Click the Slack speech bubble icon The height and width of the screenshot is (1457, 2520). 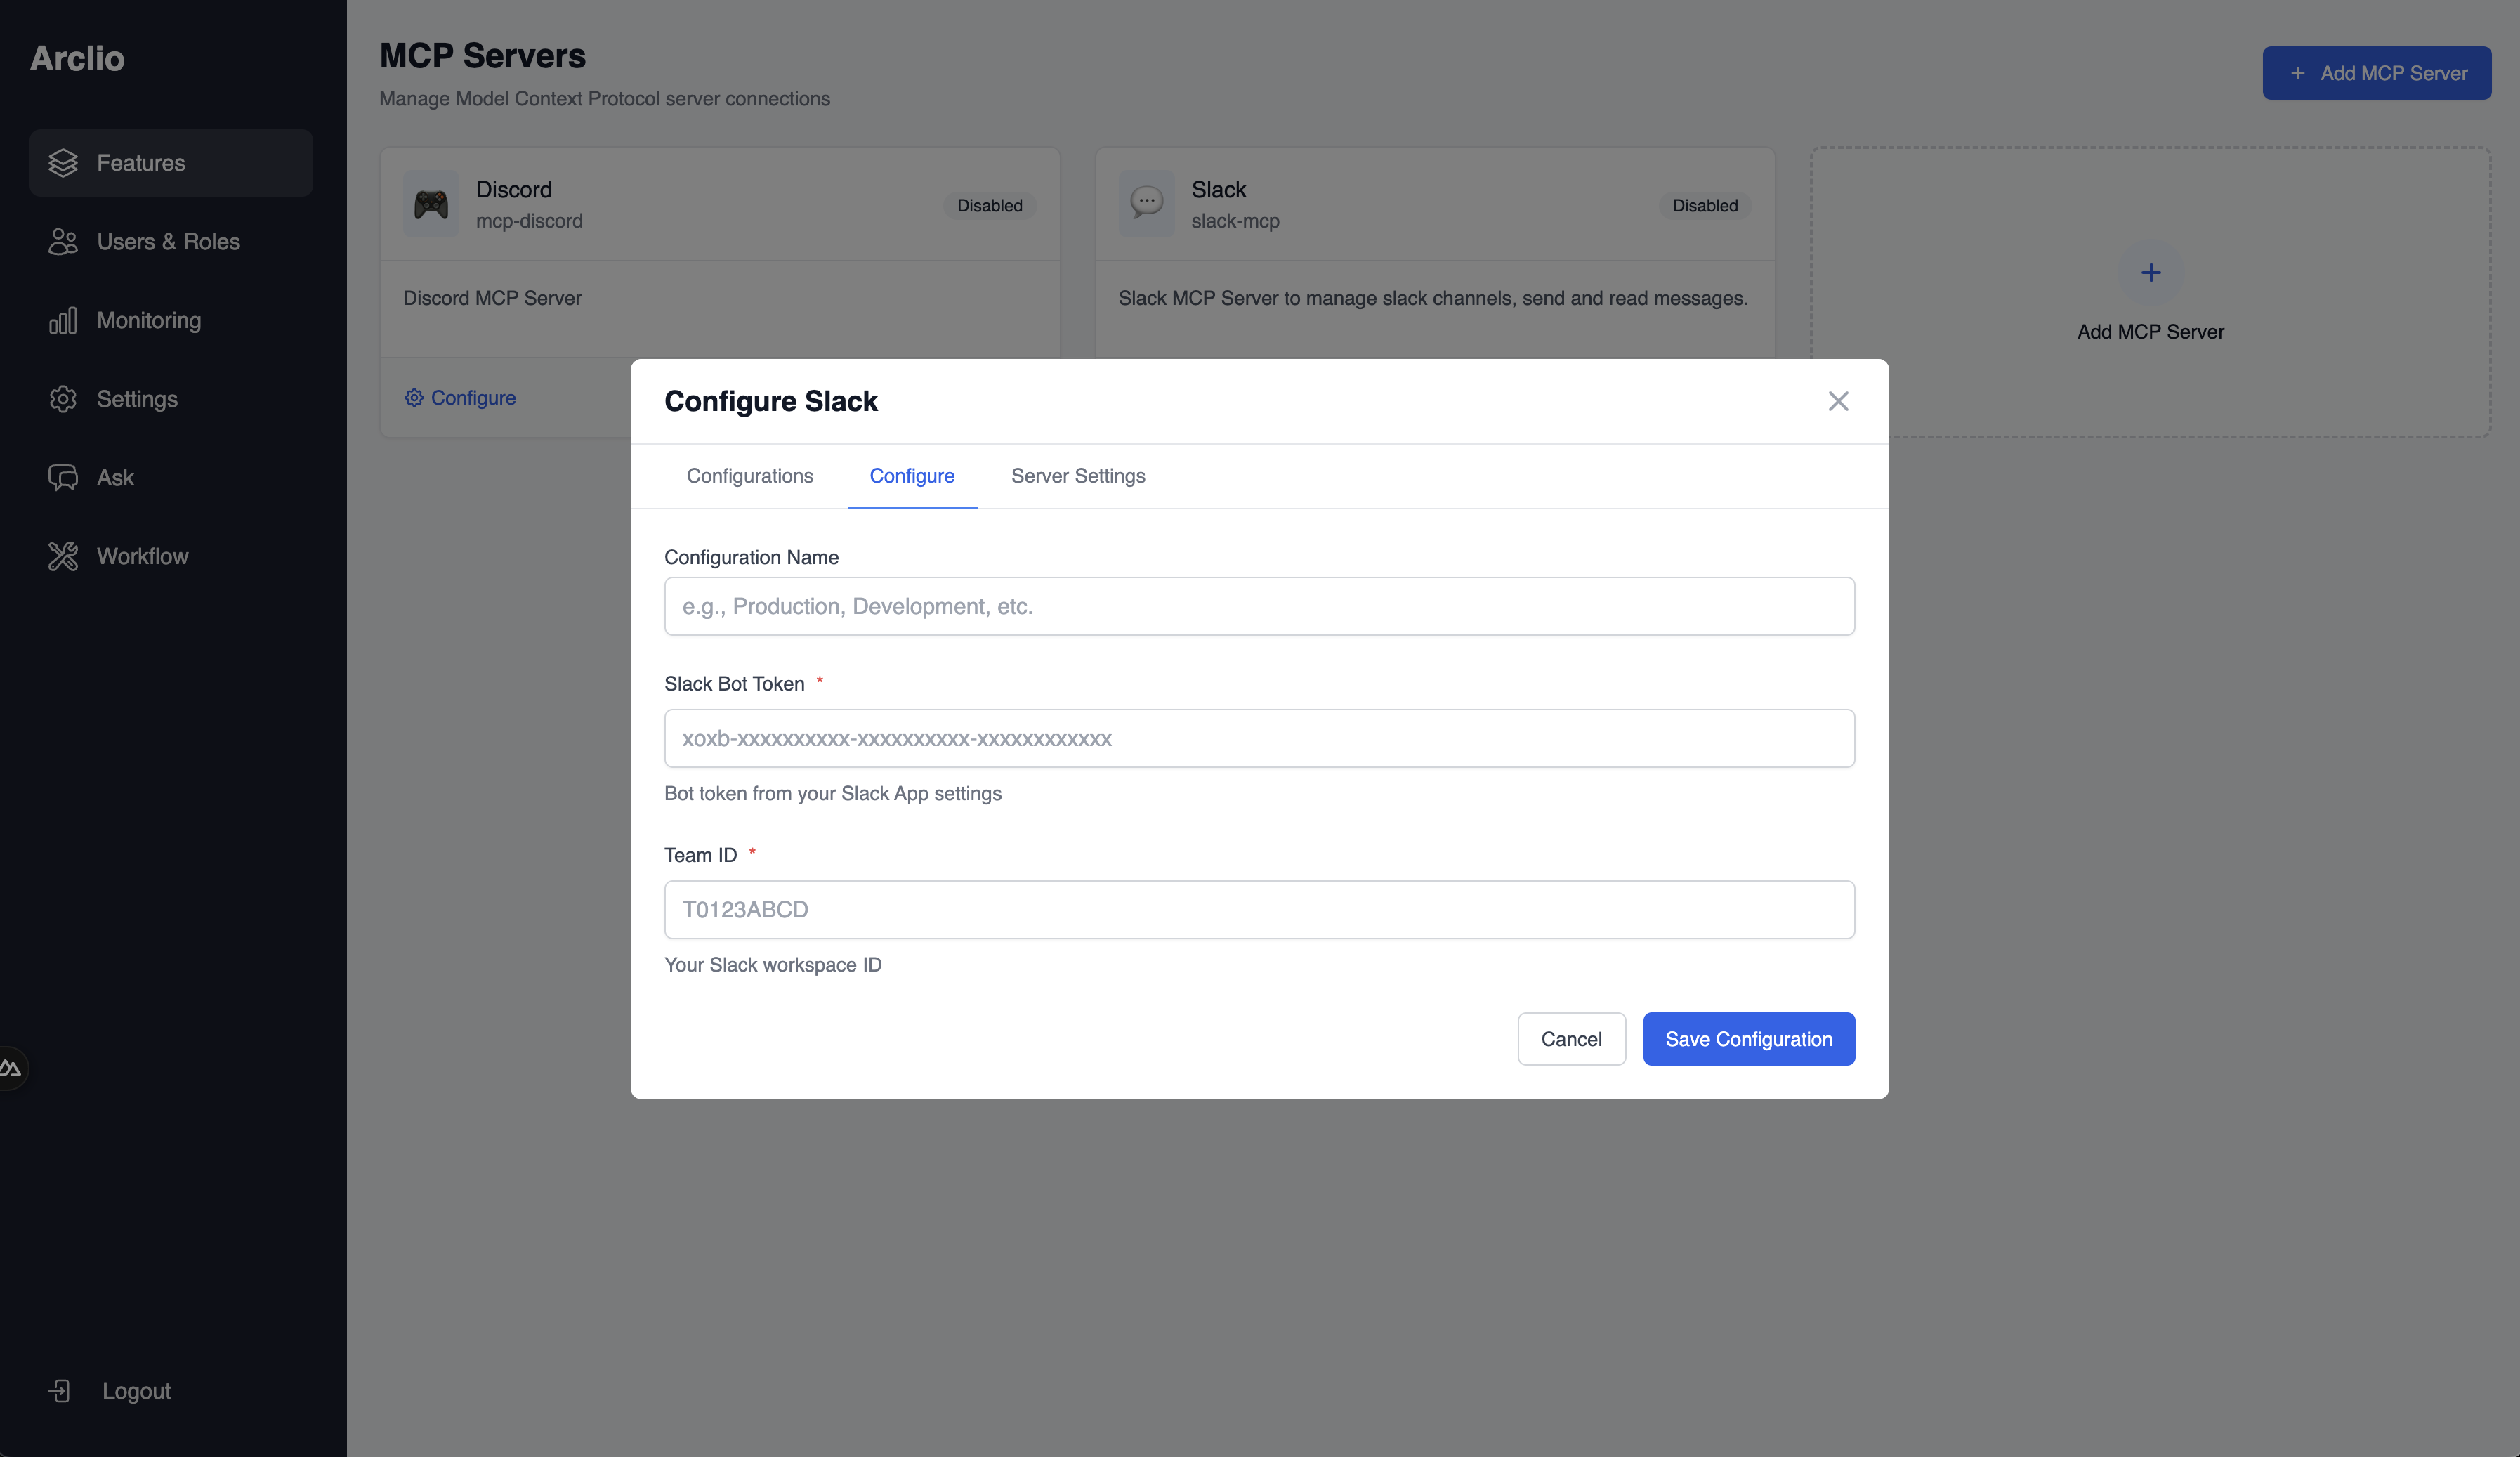tap(1146, 204)
